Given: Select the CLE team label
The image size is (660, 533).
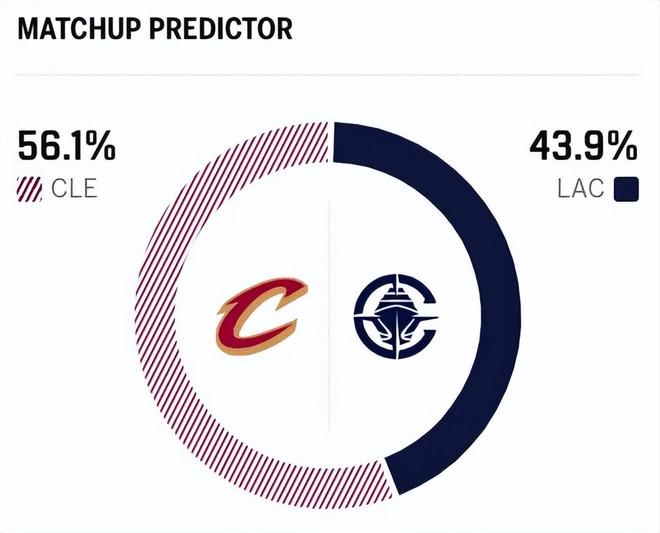Looking at the screenshot, I should pos(74,188).
